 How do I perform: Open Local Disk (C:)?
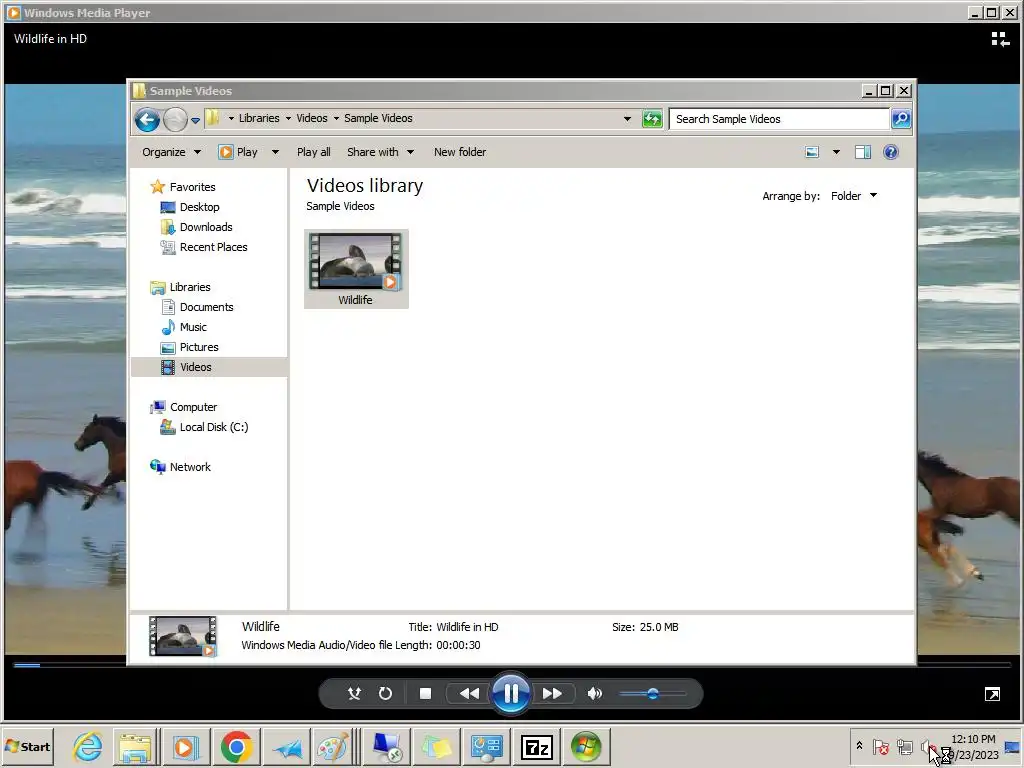(x=214, y=427)
